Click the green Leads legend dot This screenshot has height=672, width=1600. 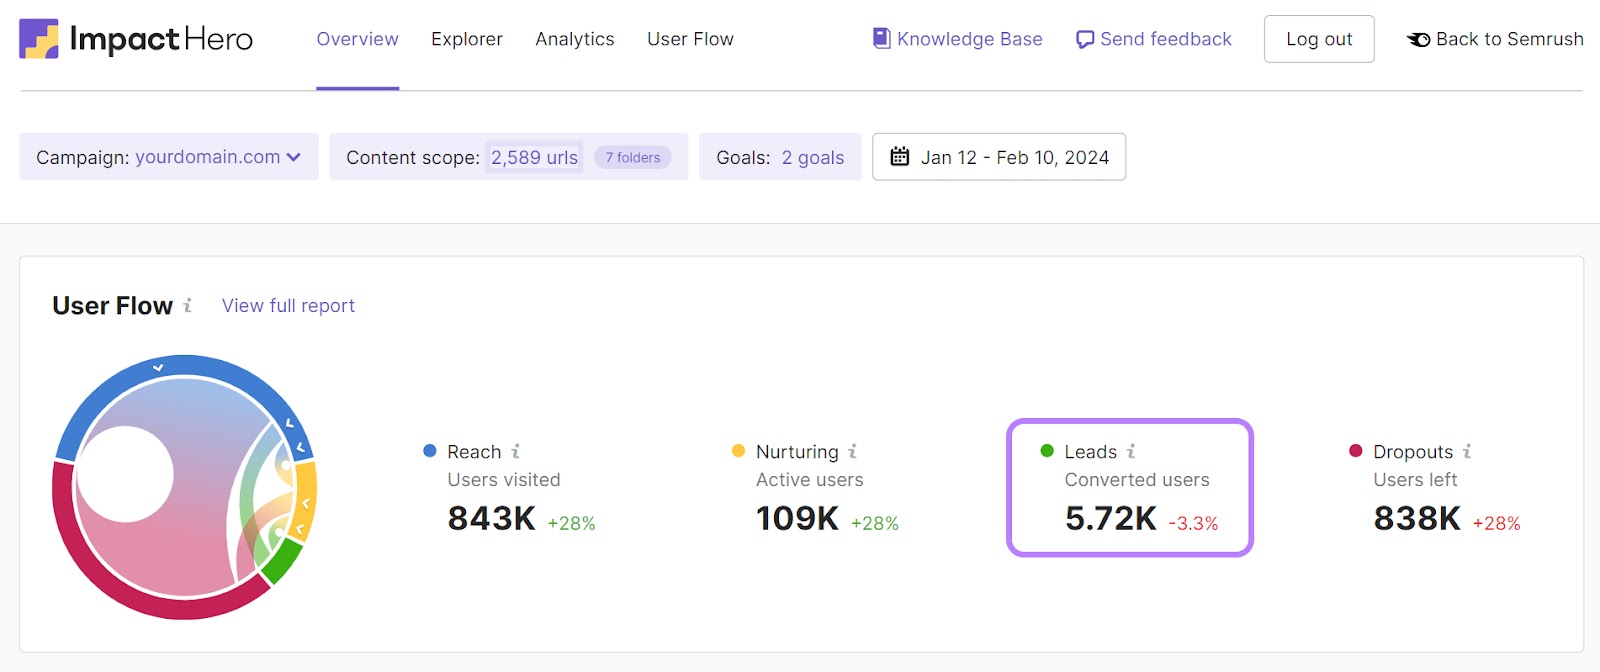coord(1047,451)
